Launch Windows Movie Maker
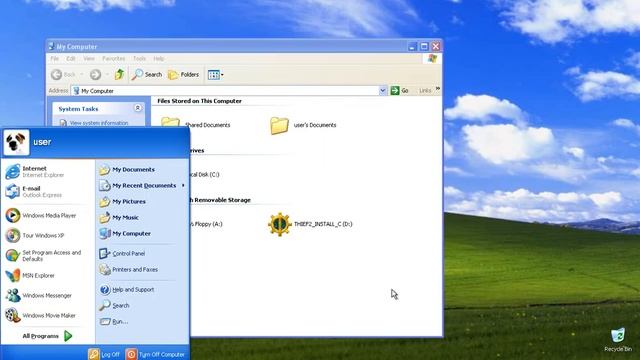The height and width of the screenshot is (360, 640). (40, 315)
